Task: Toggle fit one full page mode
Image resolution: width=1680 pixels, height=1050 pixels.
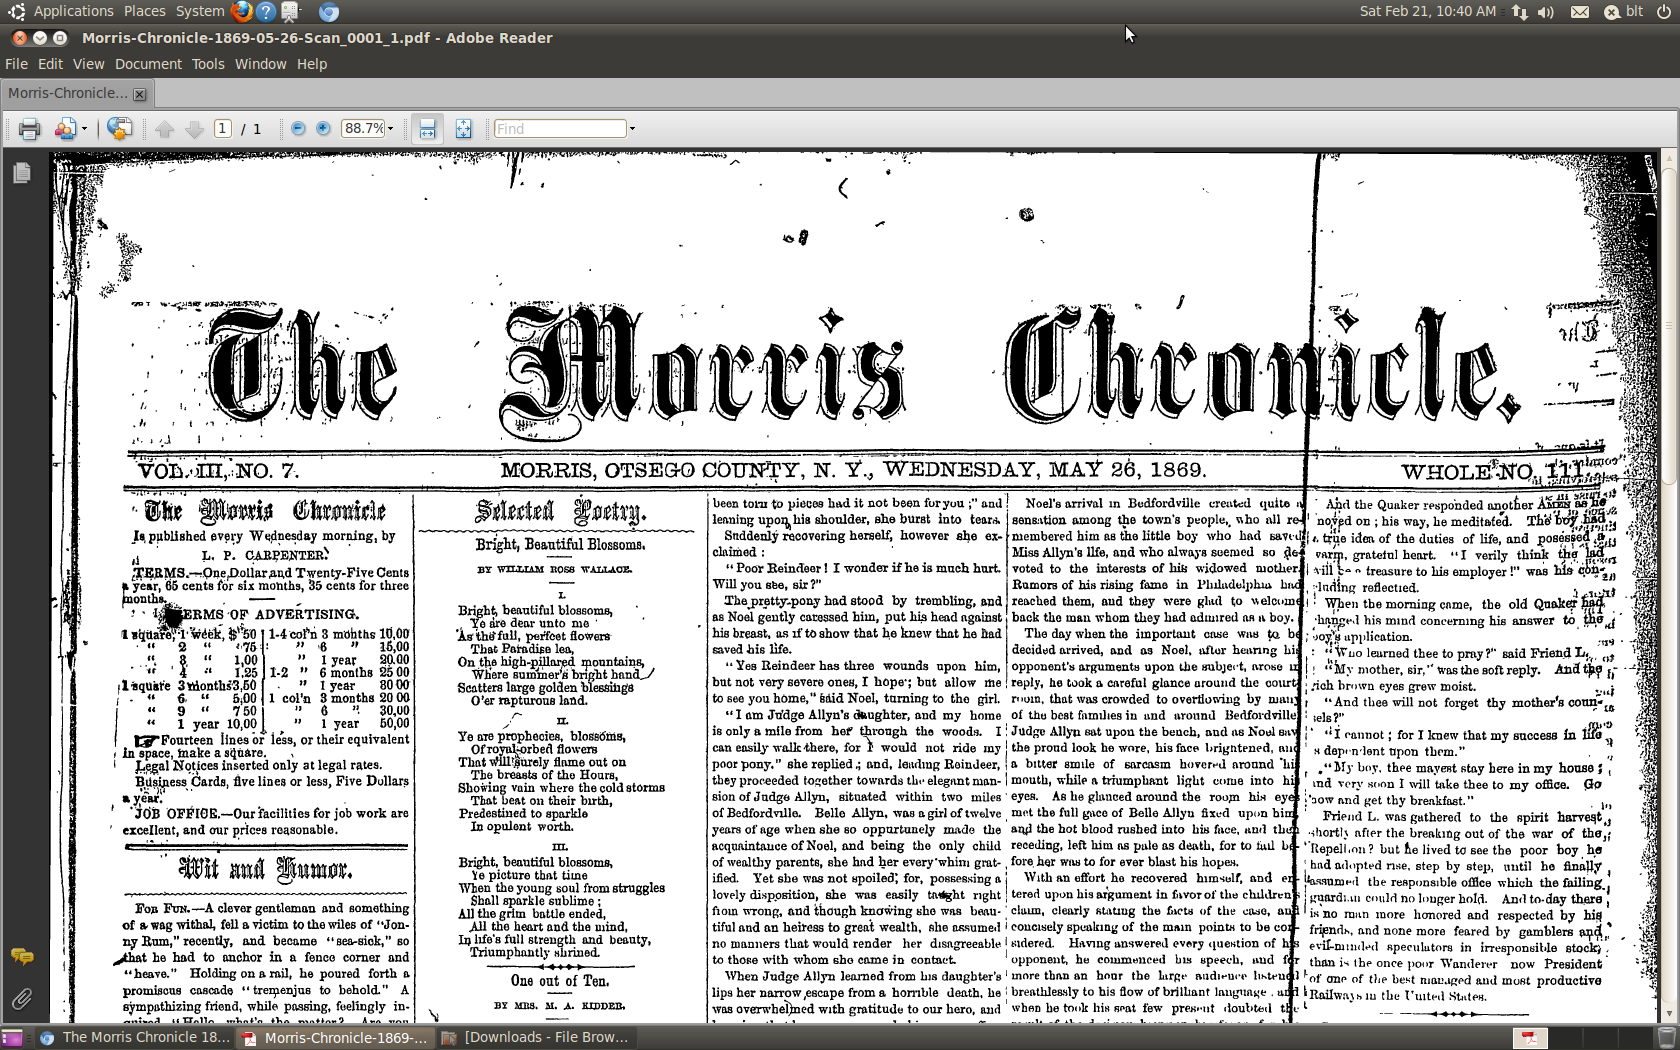Action: pyautogui.click(x=464, y=129)
